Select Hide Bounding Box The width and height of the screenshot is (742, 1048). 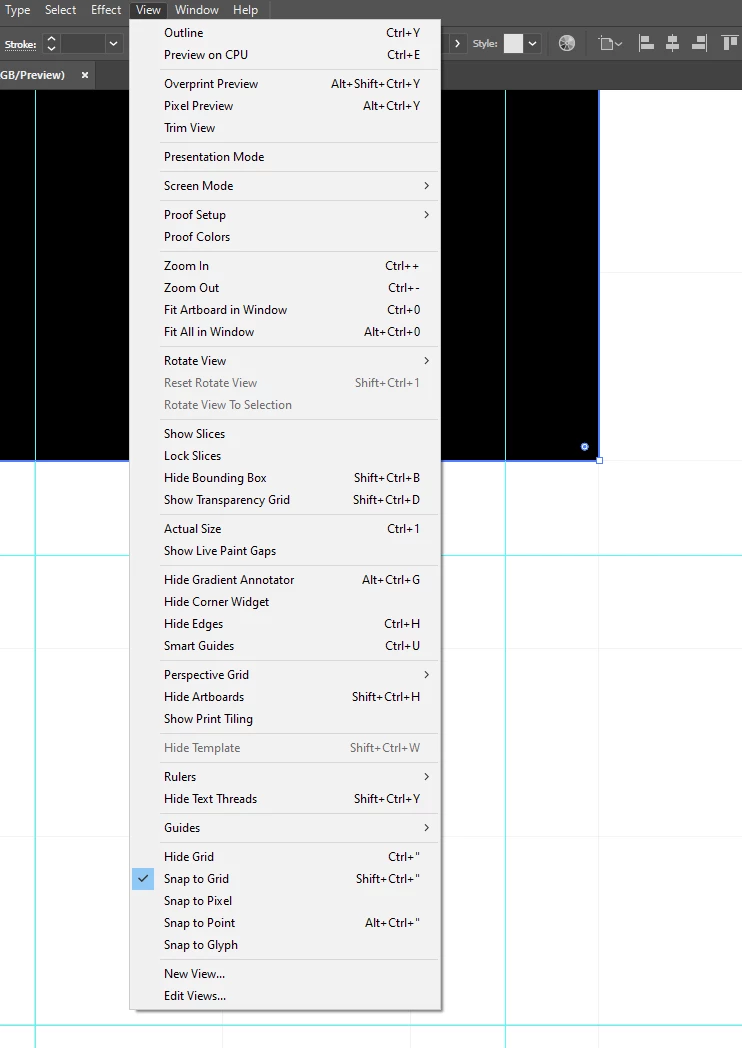pos(285,478)
